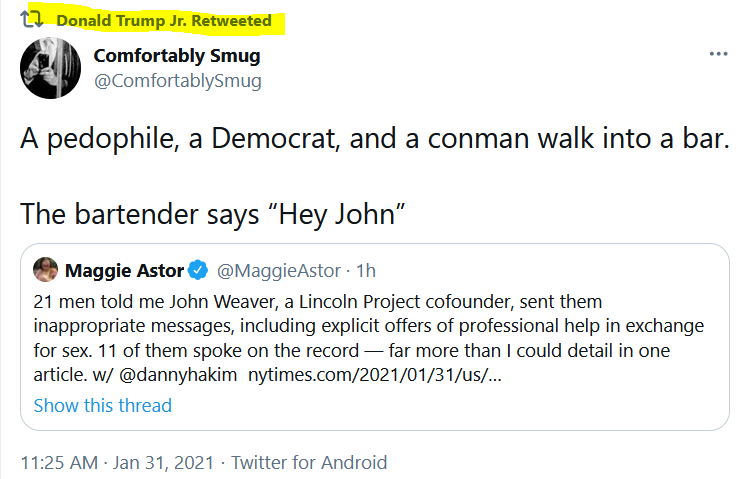Open the @ComfortablySmug handle
This screenshot has height=479, width=742.
click(177, 80)
